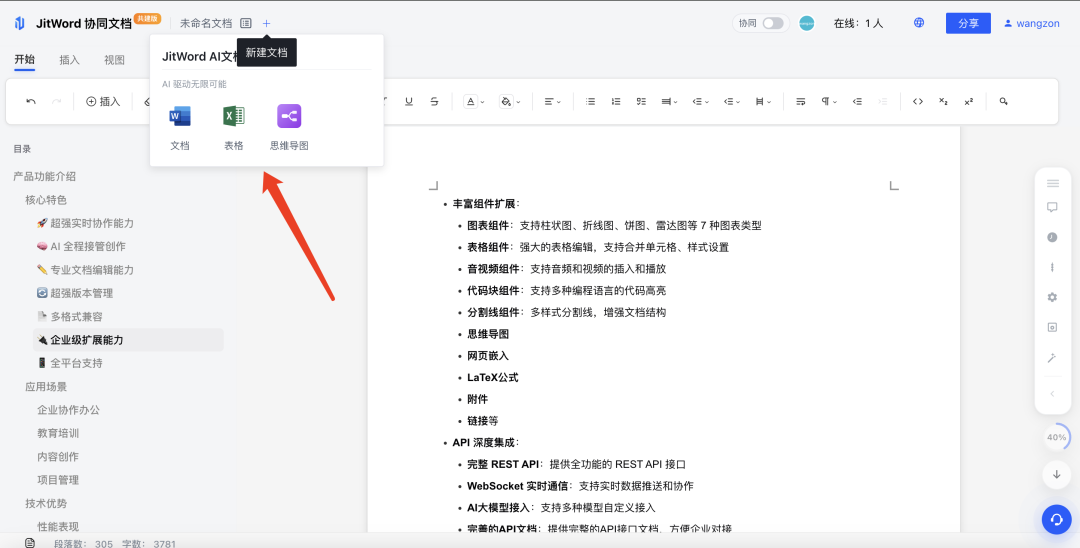Viewport: 1080px width, 548px height.
Task: Go to 应用场景 in the outline
Action: pyautogui.click(x=46, y=387)
